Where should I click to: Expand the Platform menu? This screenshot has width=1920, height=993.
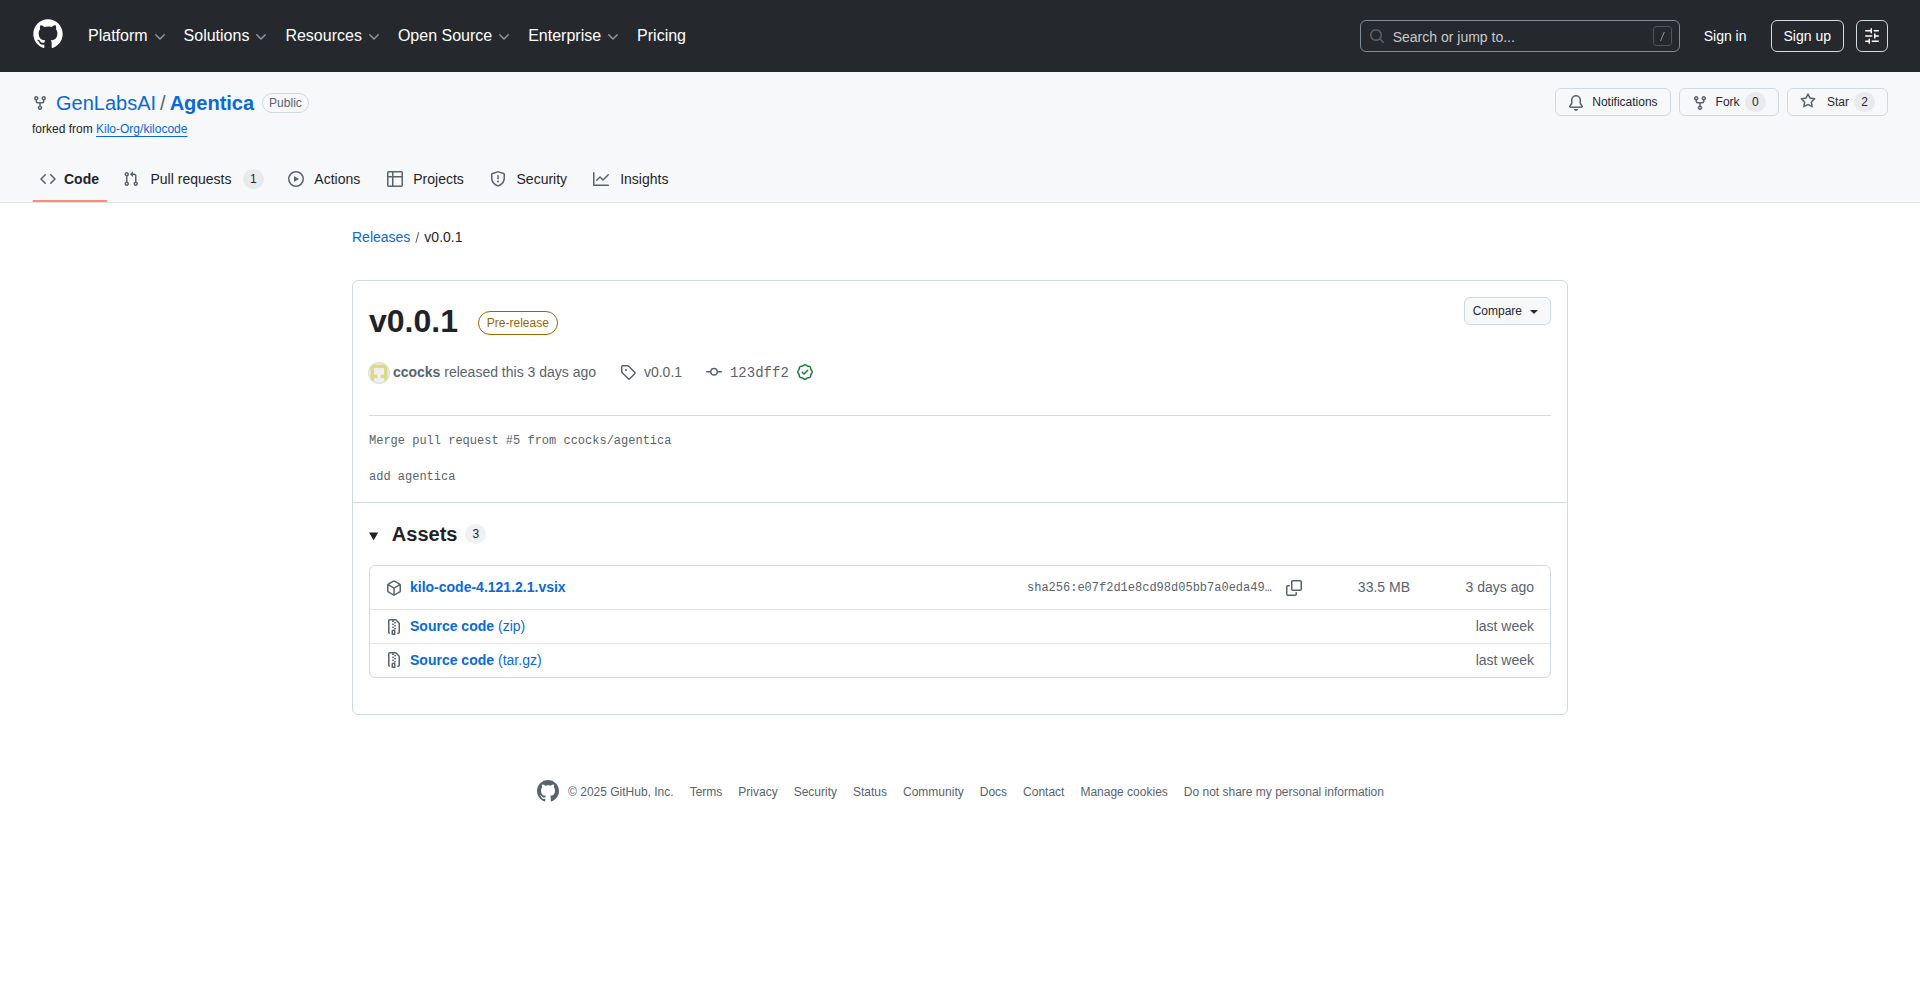(x=126, y=36)
